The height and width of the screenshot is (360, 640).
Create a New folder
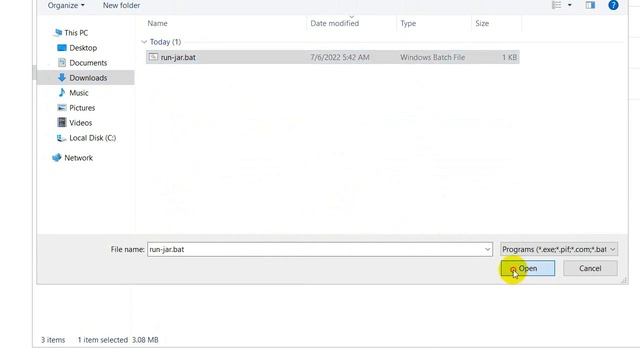121,5
